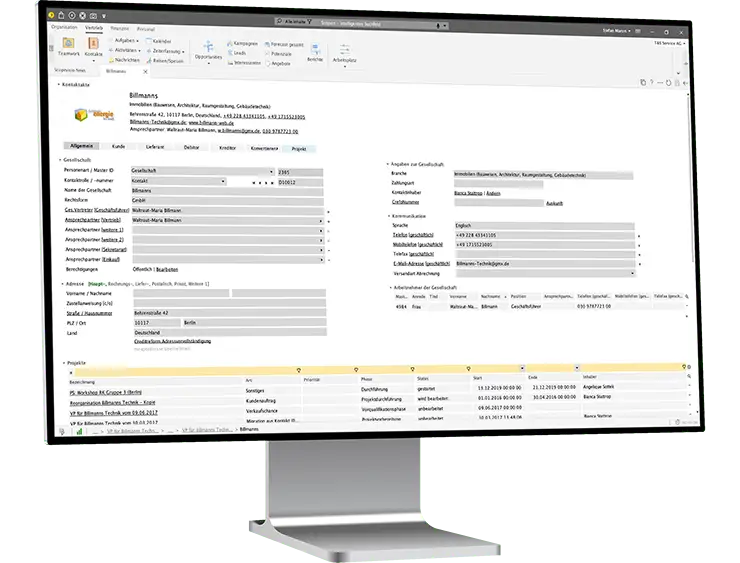Click the Creditreform Adressenvollständigung link

coord(173,341)
